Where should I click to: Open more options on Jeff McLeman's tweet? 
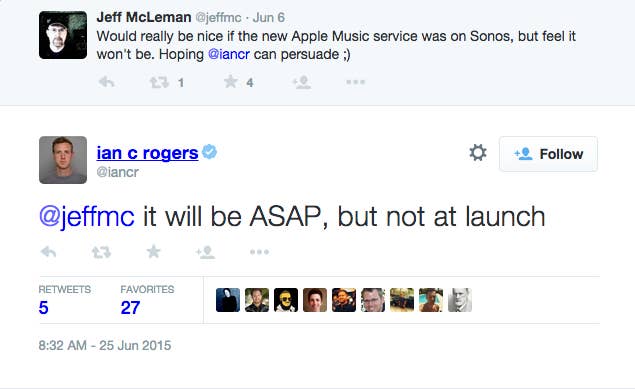356,82
